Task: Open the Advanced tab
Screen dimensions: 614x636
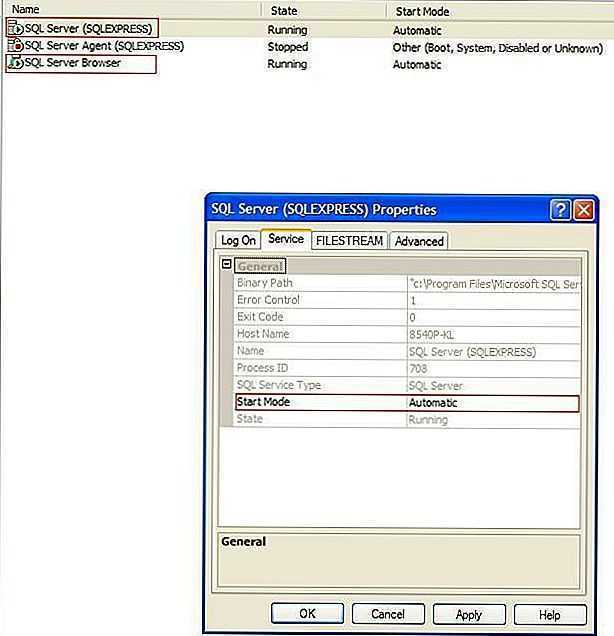Action: [418, 241]
